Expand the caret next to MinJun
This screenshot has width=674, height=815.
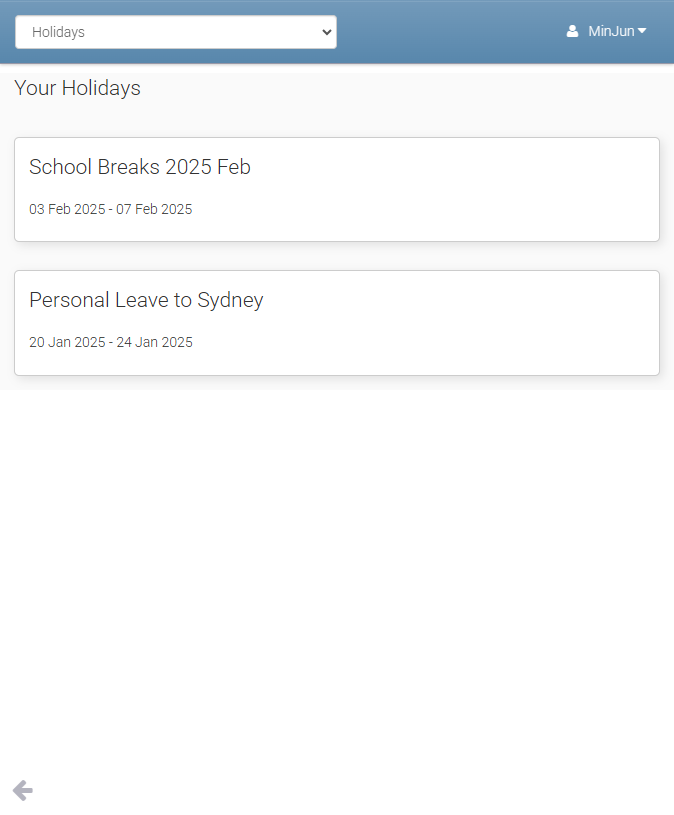coord(642,31)
